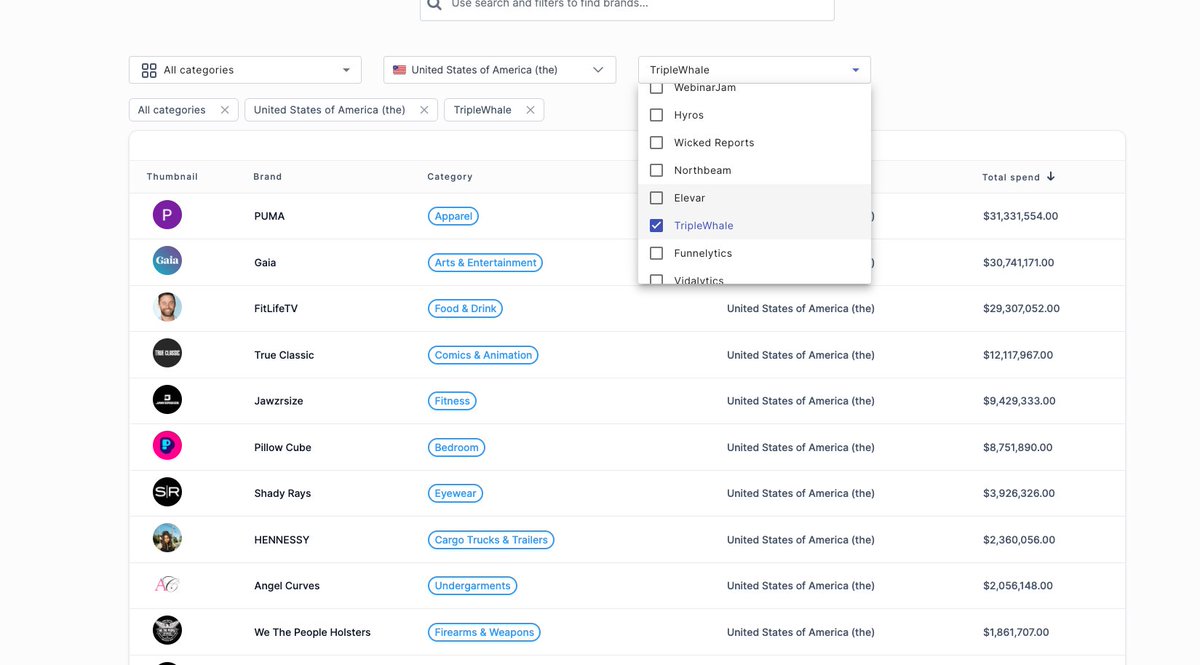
Task: Open the FitLifeTV brand name
Action: (x=276, y=308)
